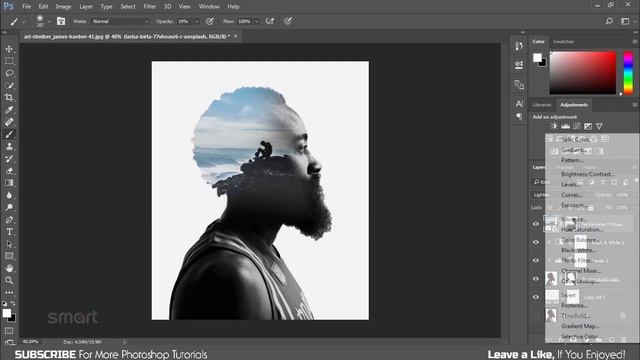
Task: Hide the Levels 1 layer
Action: 536,260
